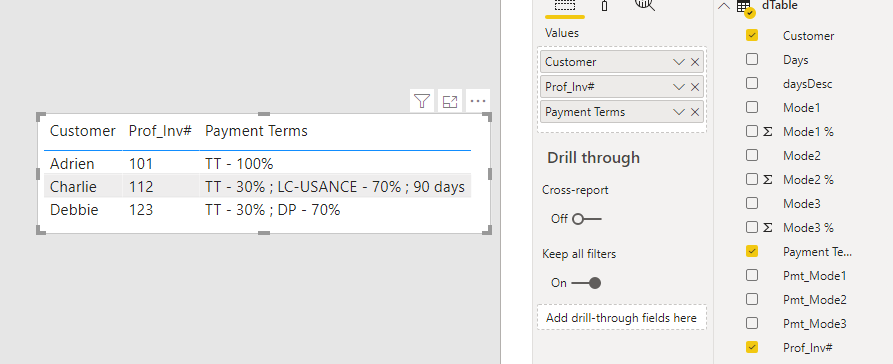
Task: Open the Payment Terms field dropdown arrow
Action: 678,112
